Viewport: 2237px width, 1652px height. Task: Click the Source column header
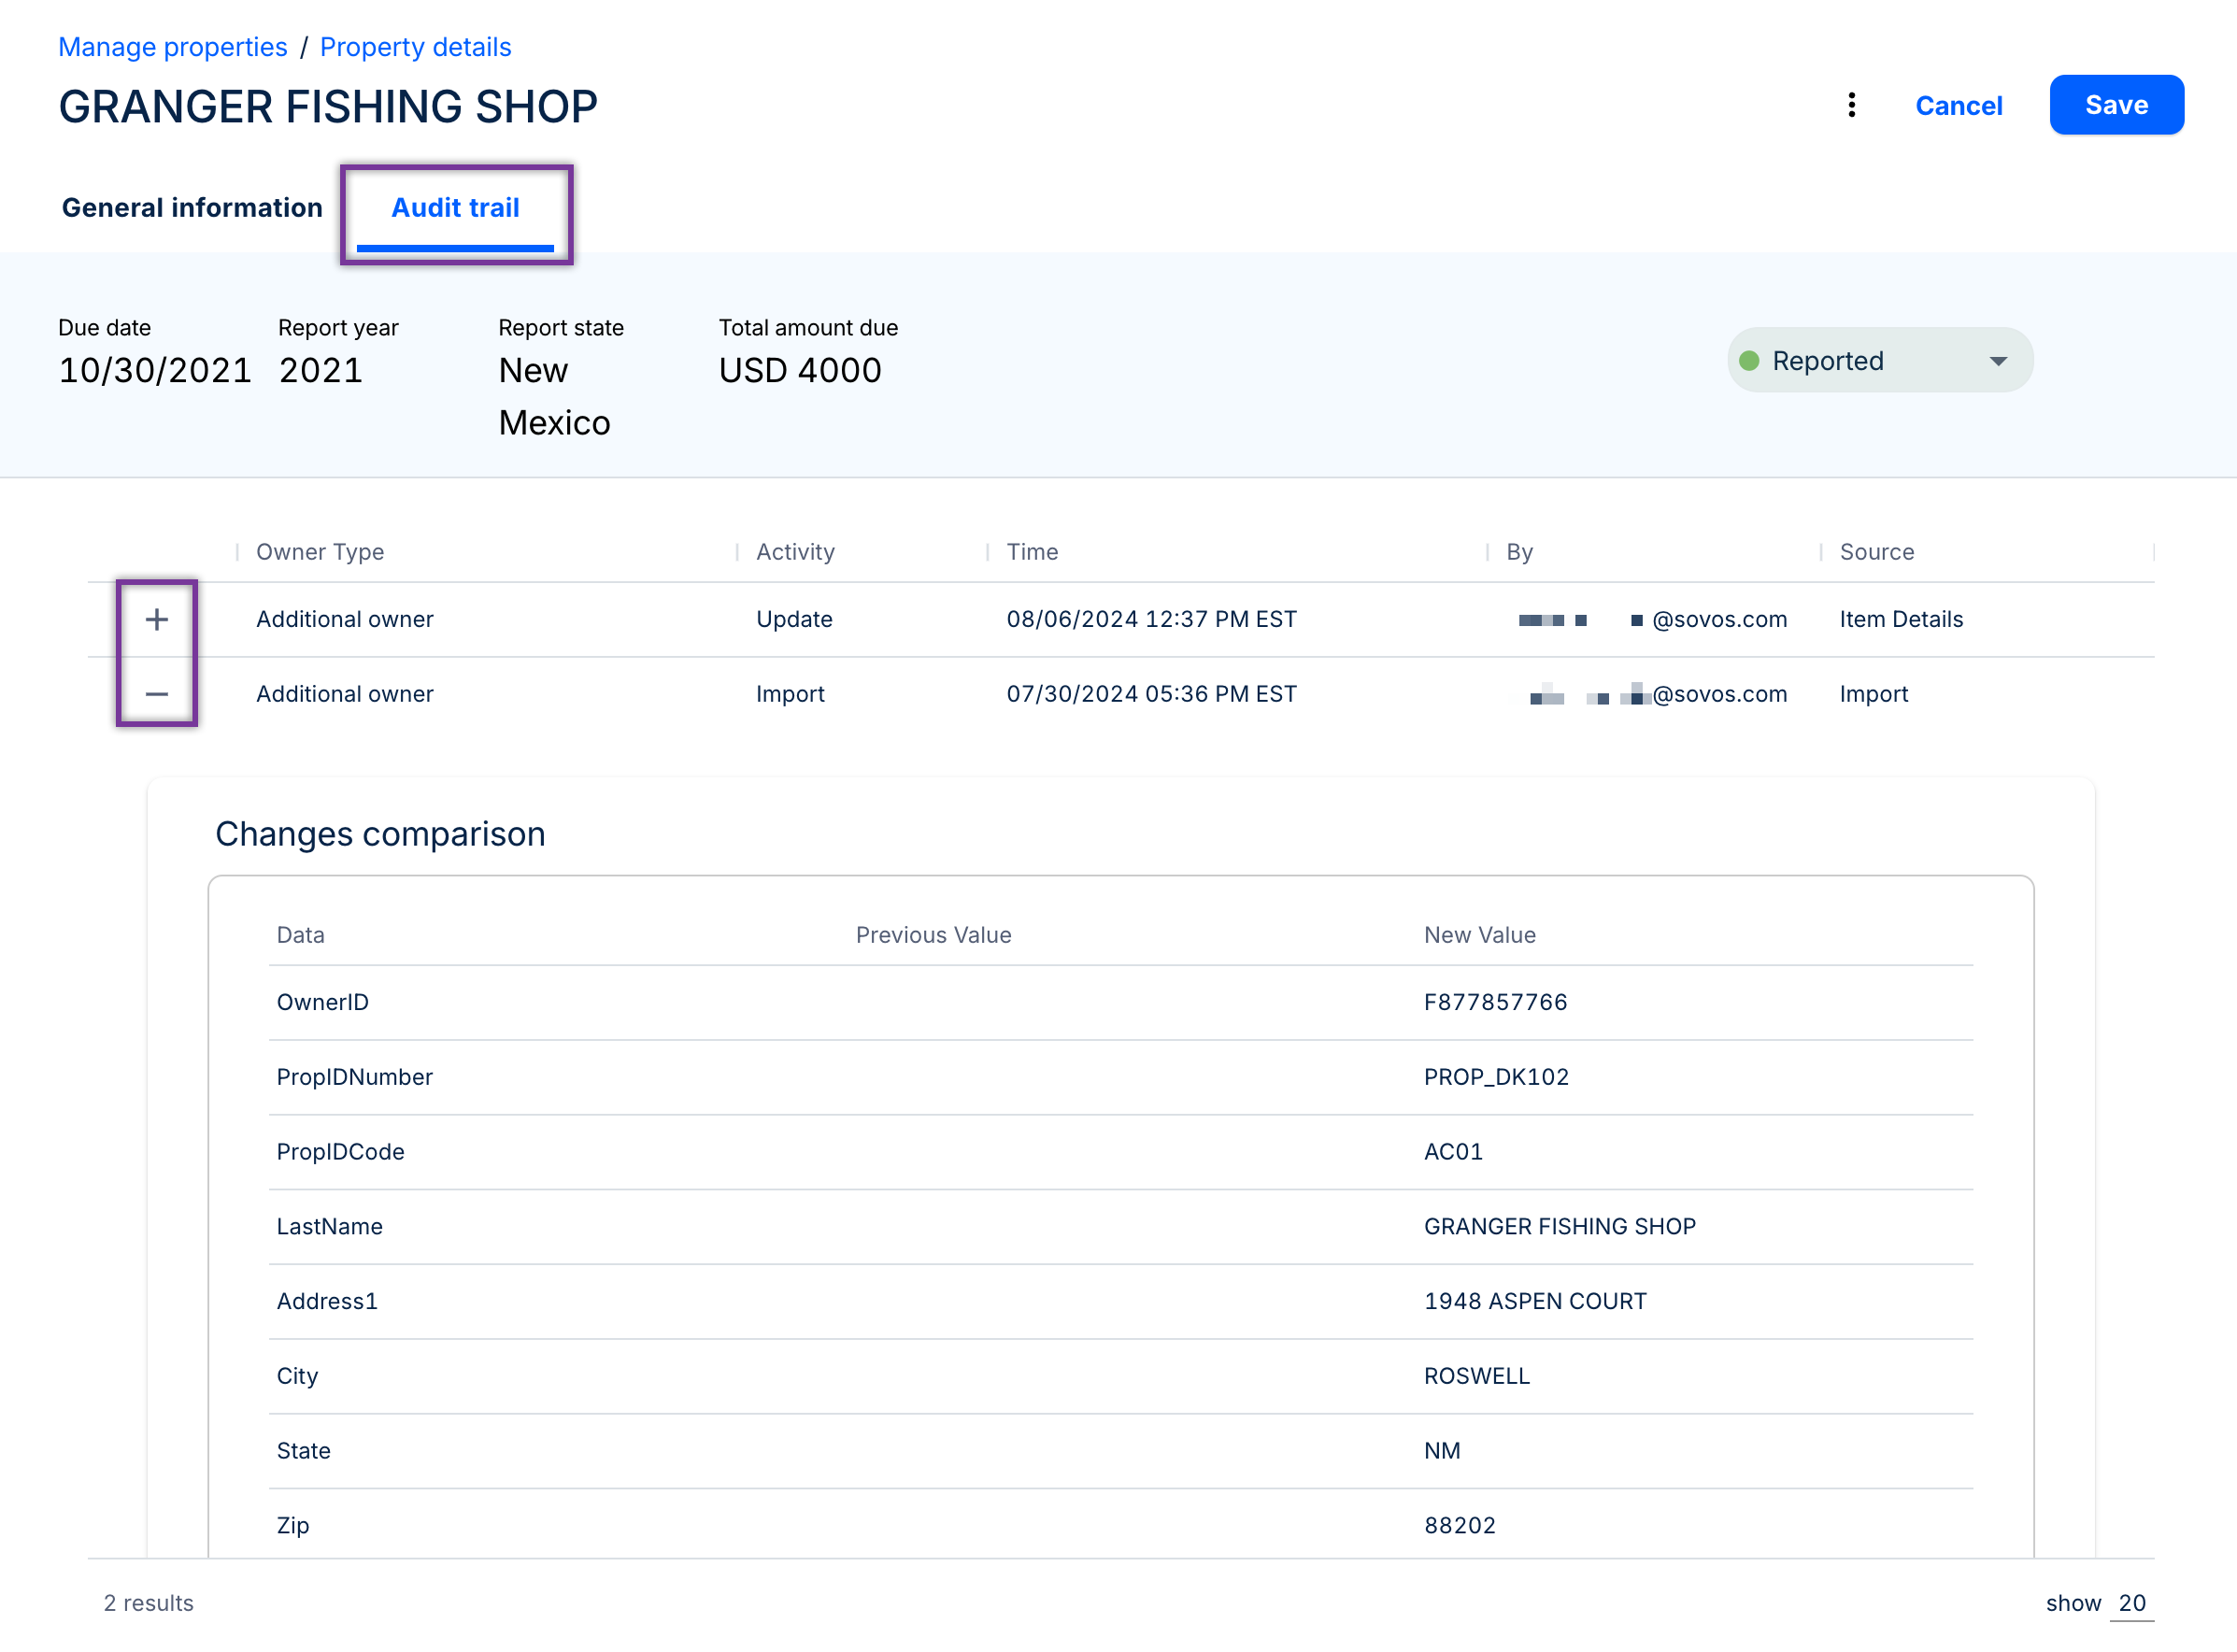pyautogui.click(x=1876, y=552)
